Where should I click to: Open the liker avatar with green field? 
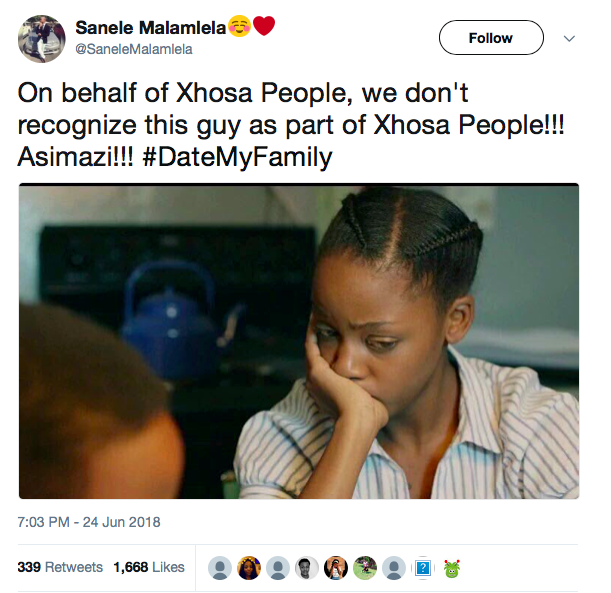(365, 568)
